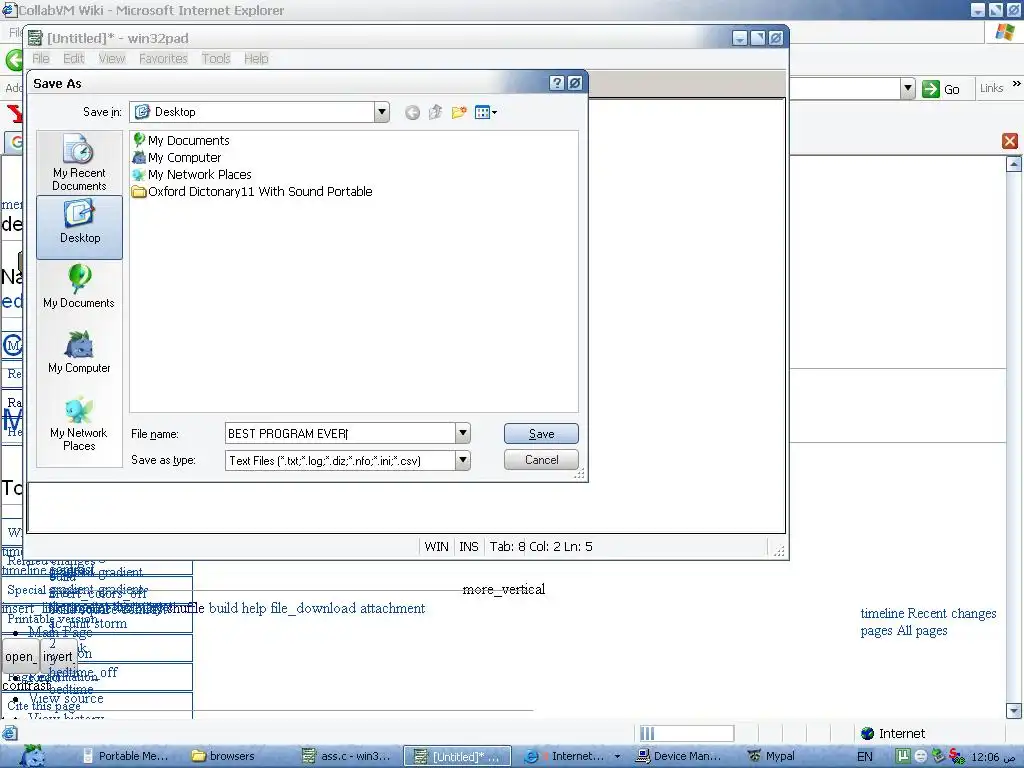Open win32pad Help menu

256,59
